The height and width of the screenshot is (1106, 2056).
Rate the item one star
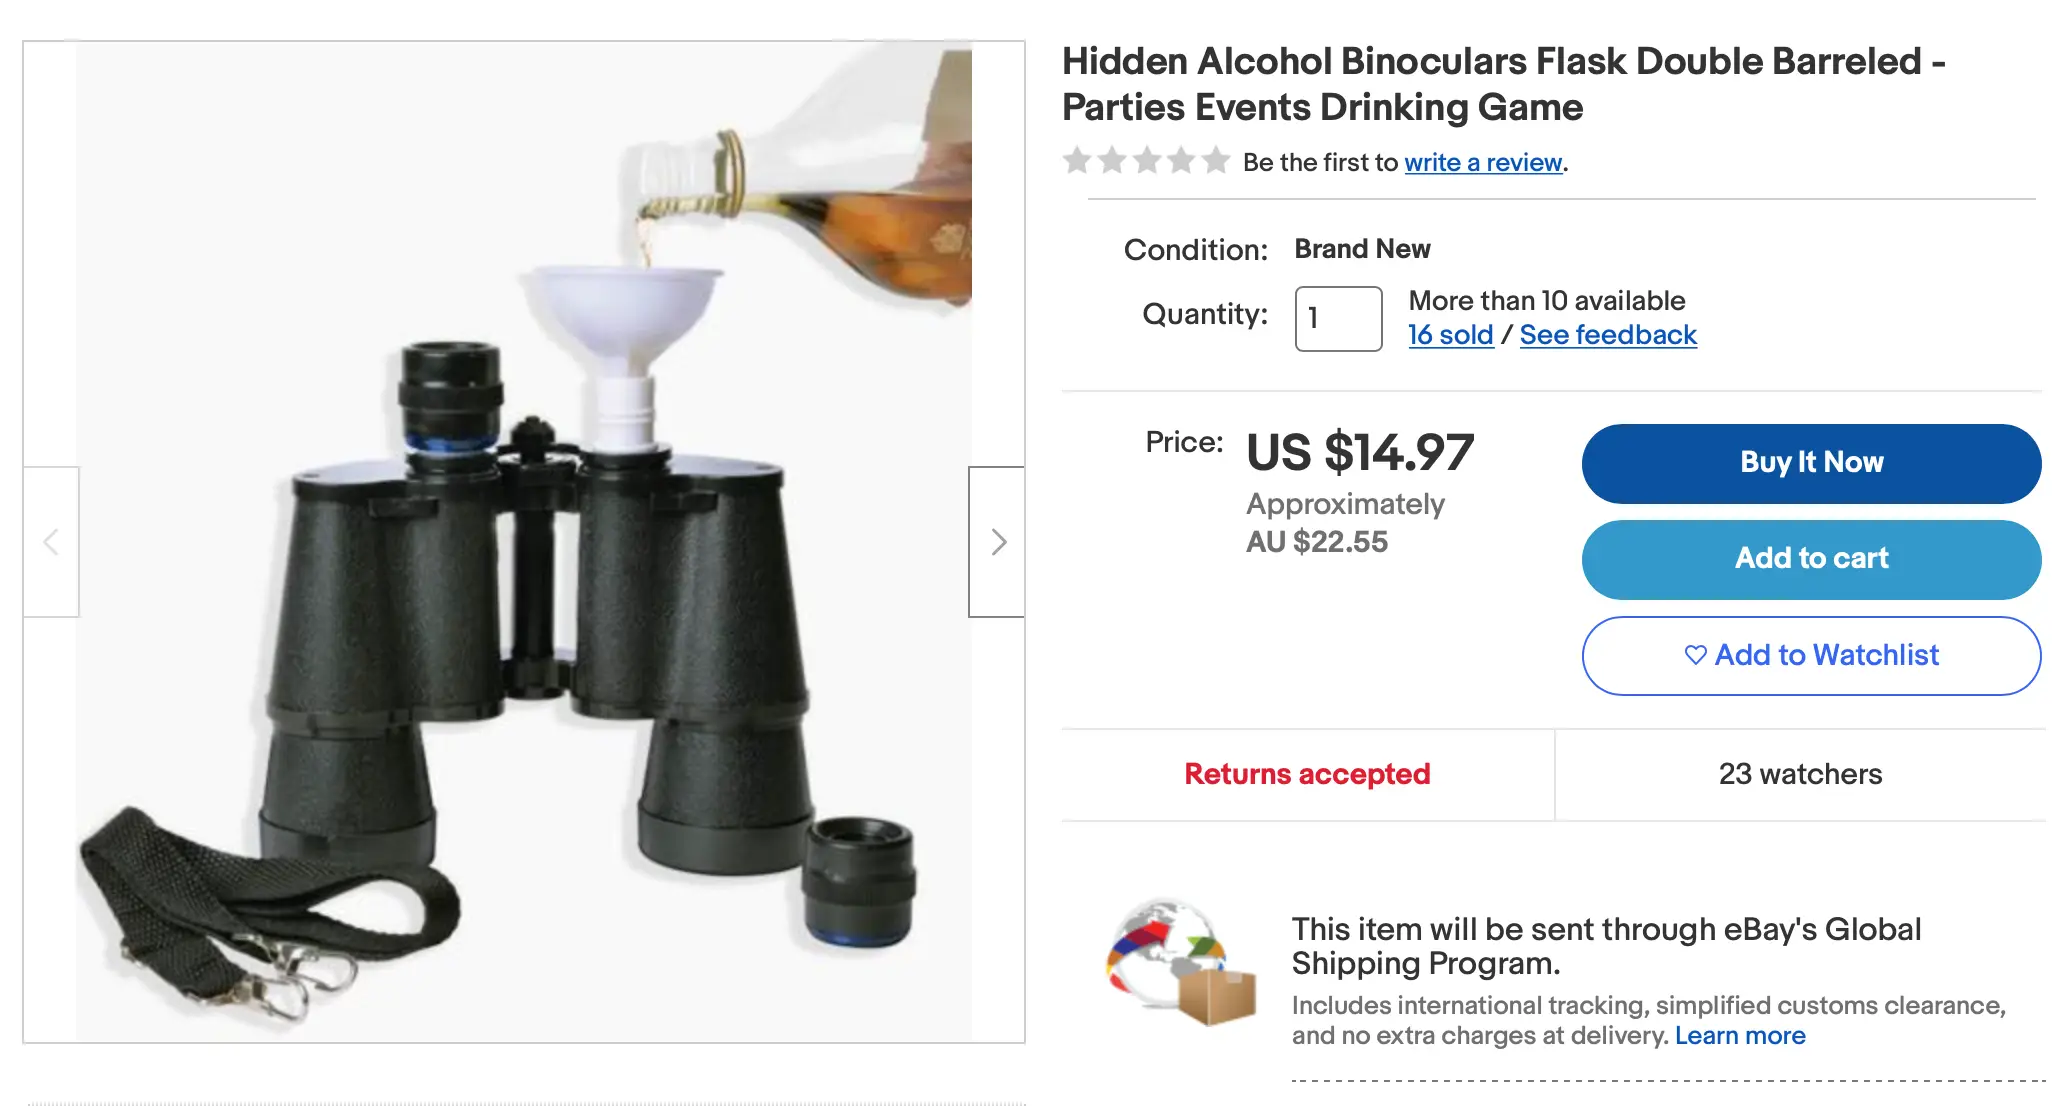coord(1077,161)
